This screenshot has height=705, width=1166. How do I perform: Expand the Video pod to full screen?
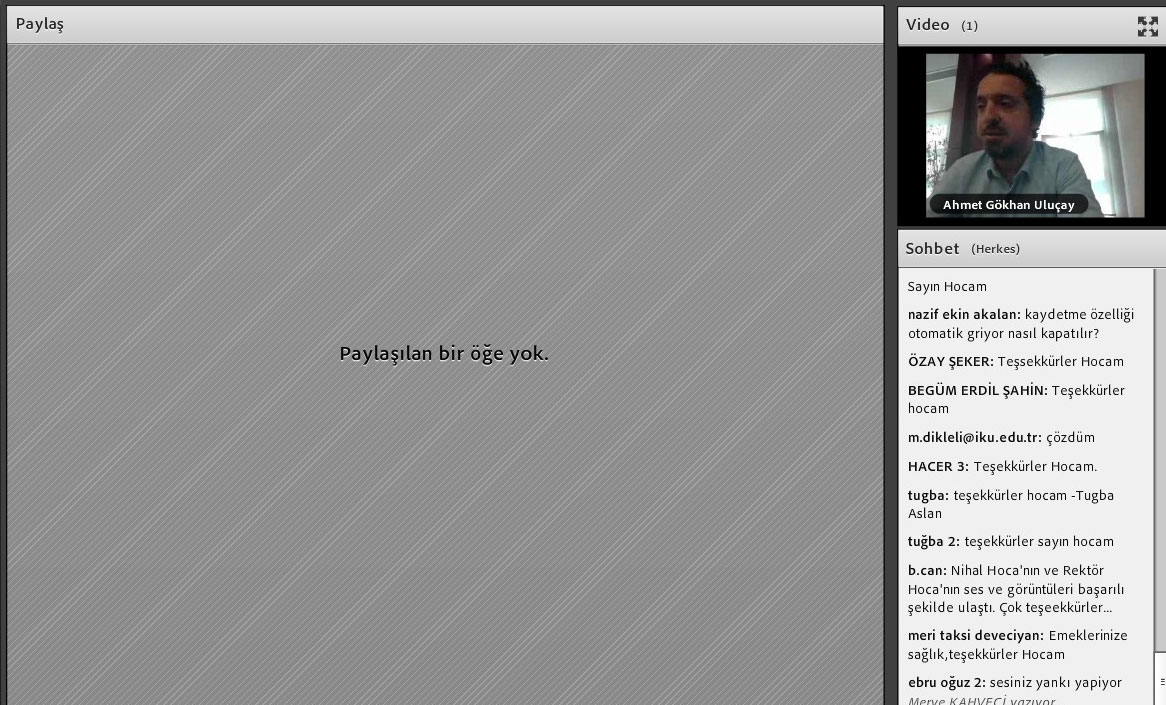coord(1147,26)
